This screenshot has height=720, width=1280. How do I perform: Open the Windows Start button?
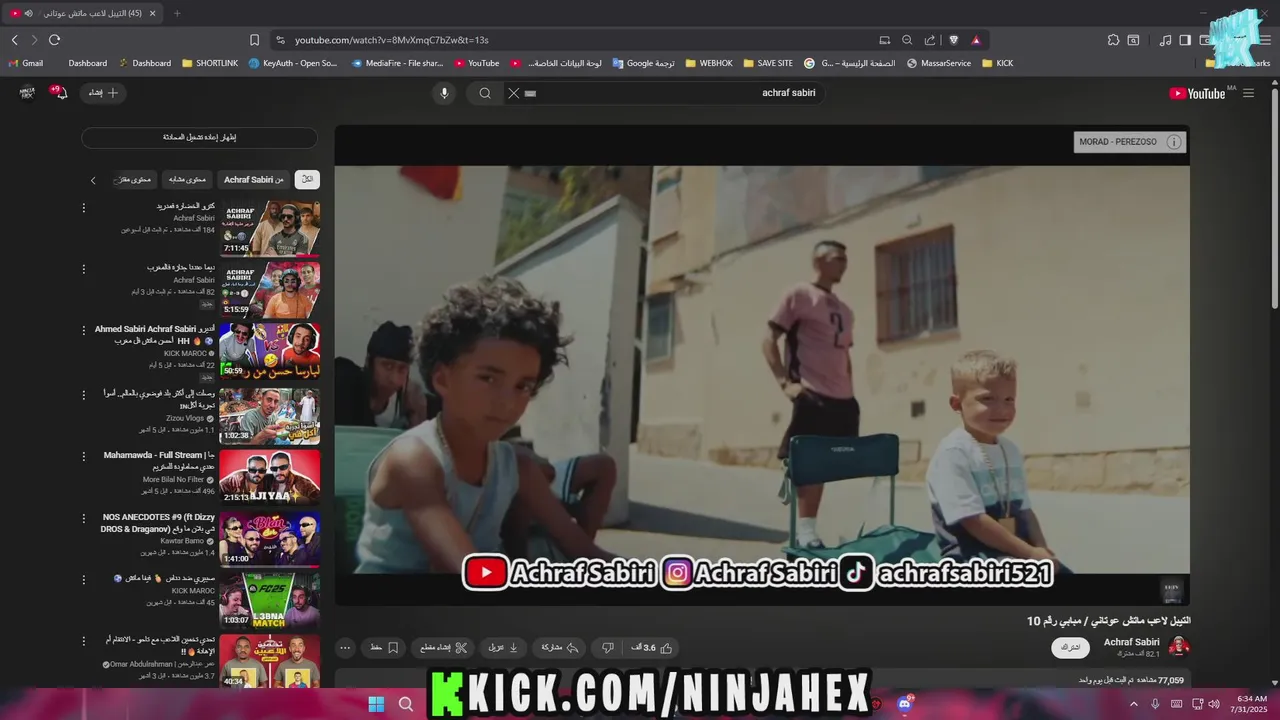pos(376,704)
